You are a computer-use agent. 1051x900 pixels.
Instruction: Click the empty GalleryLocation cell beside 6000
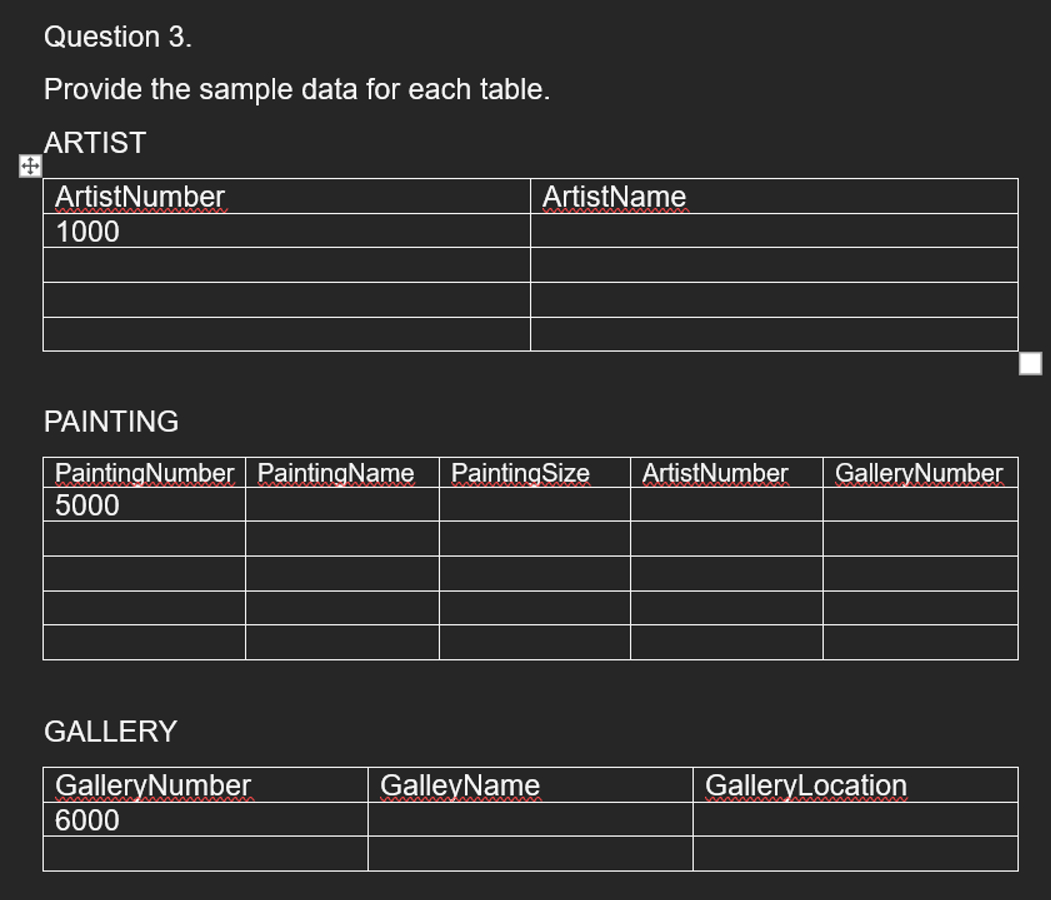856,819
